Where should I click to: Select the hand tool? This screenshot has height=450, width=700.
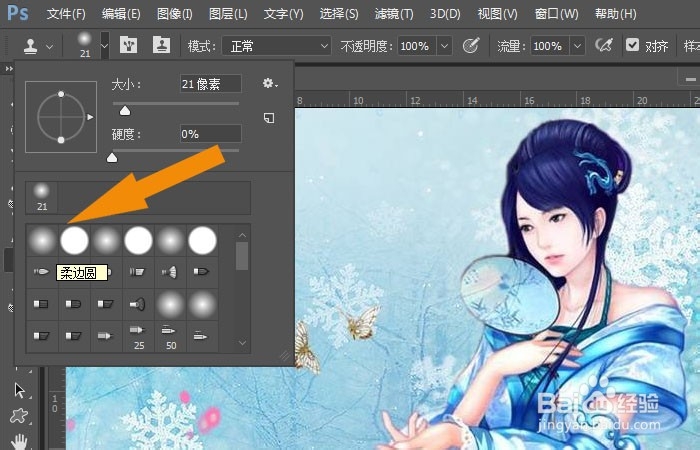[19, 442]
